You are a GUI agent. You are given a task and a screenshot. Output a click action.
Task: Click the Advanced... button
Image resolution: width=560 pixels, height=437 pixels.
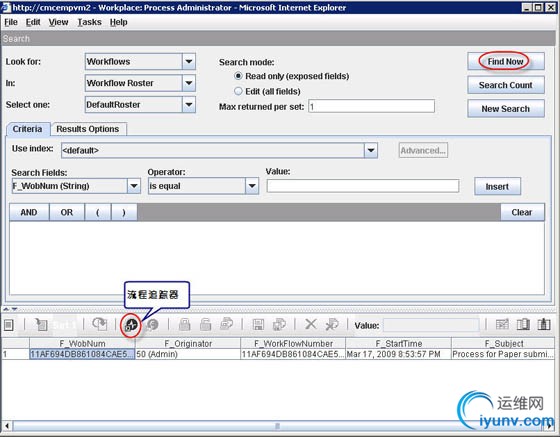coord(423,150)
